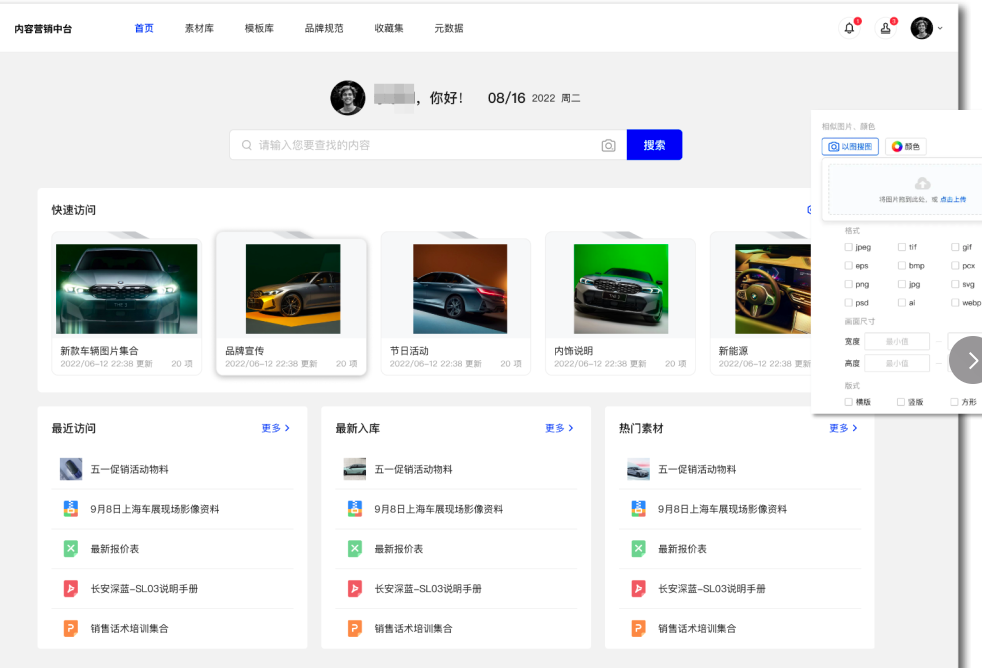Screen dimensions: 982x668
Task: Open 长安深蓝-SL03 PDF icon in 最新入库
Action: [x=354, y=588]
